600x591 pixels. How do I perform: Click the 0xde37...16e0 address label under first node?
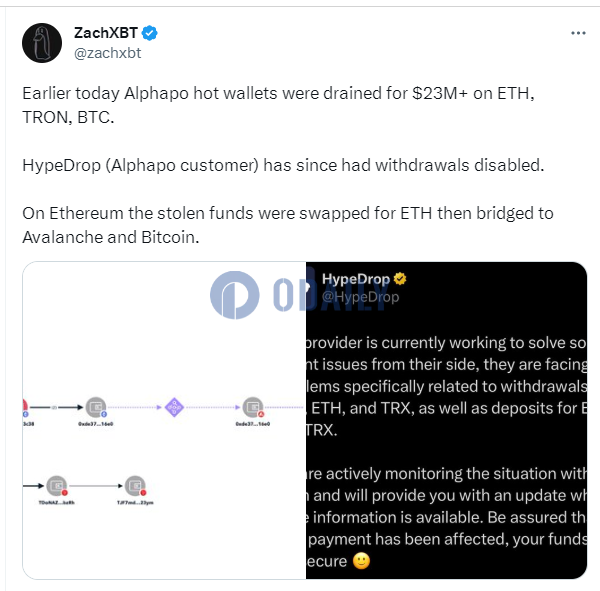pos(96,424)
